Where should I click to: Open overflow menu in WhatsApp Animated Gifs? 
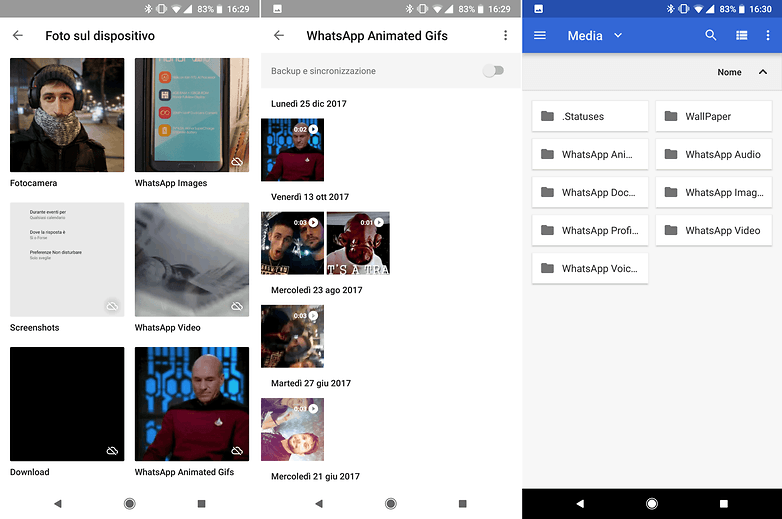point(505,35)
